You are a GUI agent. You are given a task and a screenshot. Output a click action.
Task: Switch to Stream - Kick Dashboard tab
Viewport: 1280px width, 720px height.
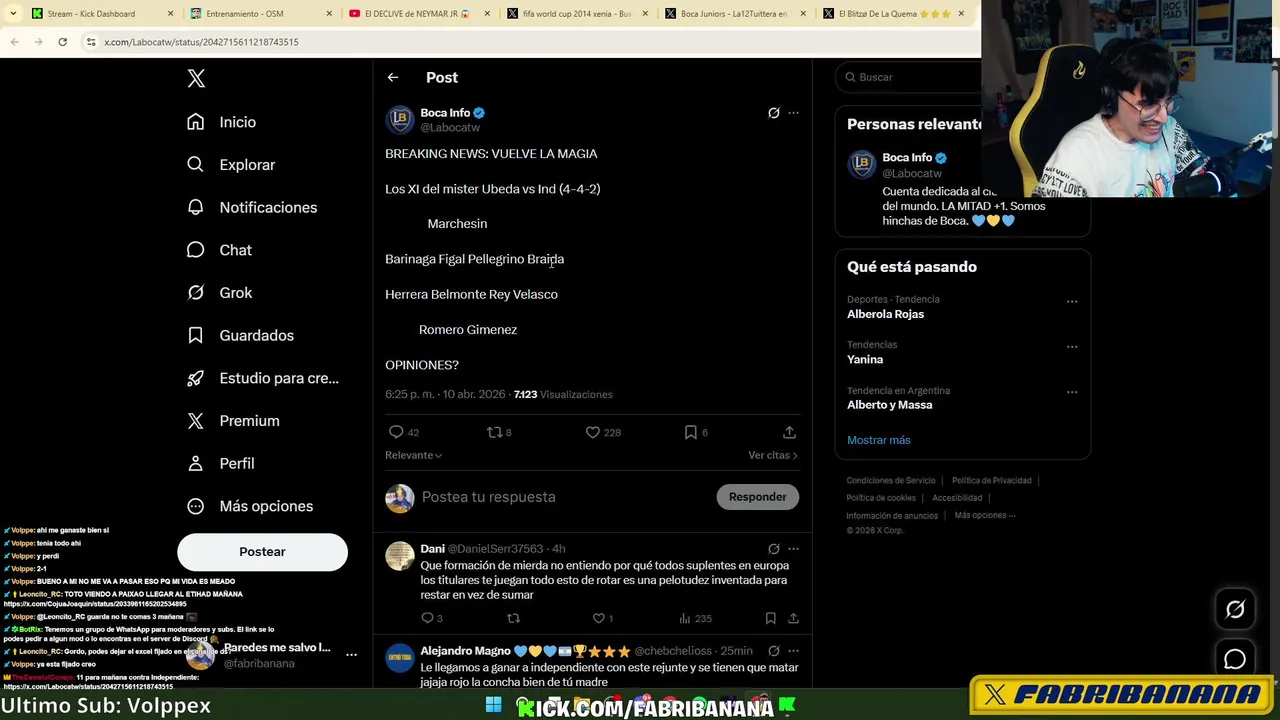point(102,14)
